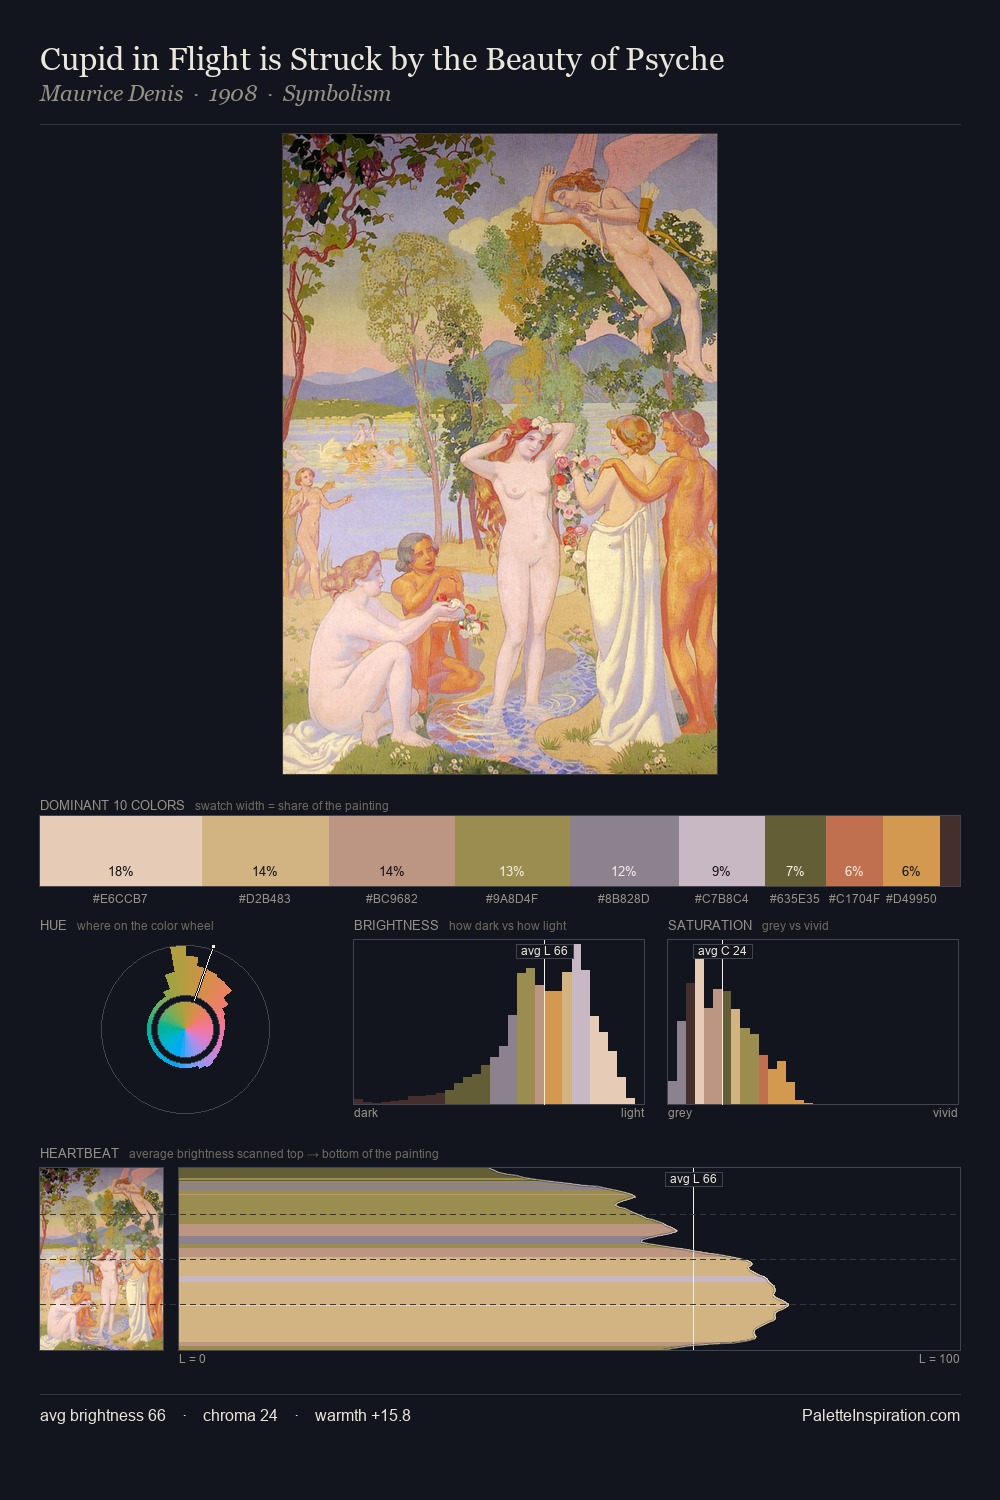The height and width of the screenshot is (1500, 1000).
Task: Pick the pale peach 18% color swatch
Action: (121, 851)
